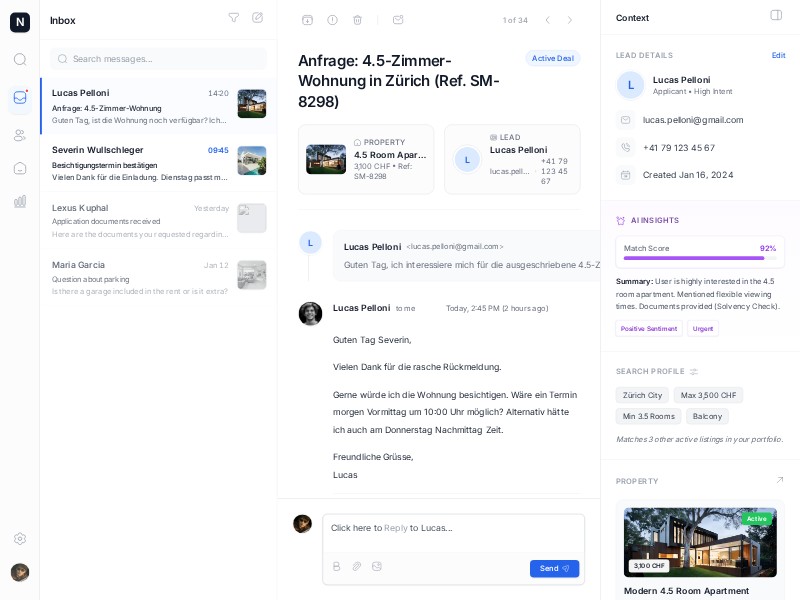Viewport: 800px width, 600px height.
Task: Go to the next conversation chevron
Action: coord(569,19)
